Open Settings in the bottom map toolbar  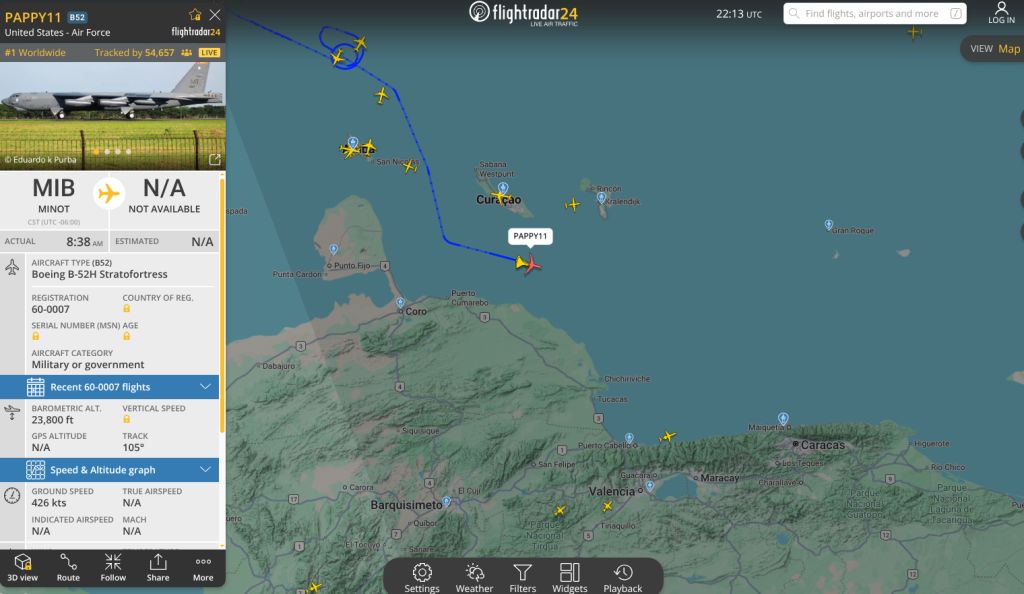pos(422,577)
